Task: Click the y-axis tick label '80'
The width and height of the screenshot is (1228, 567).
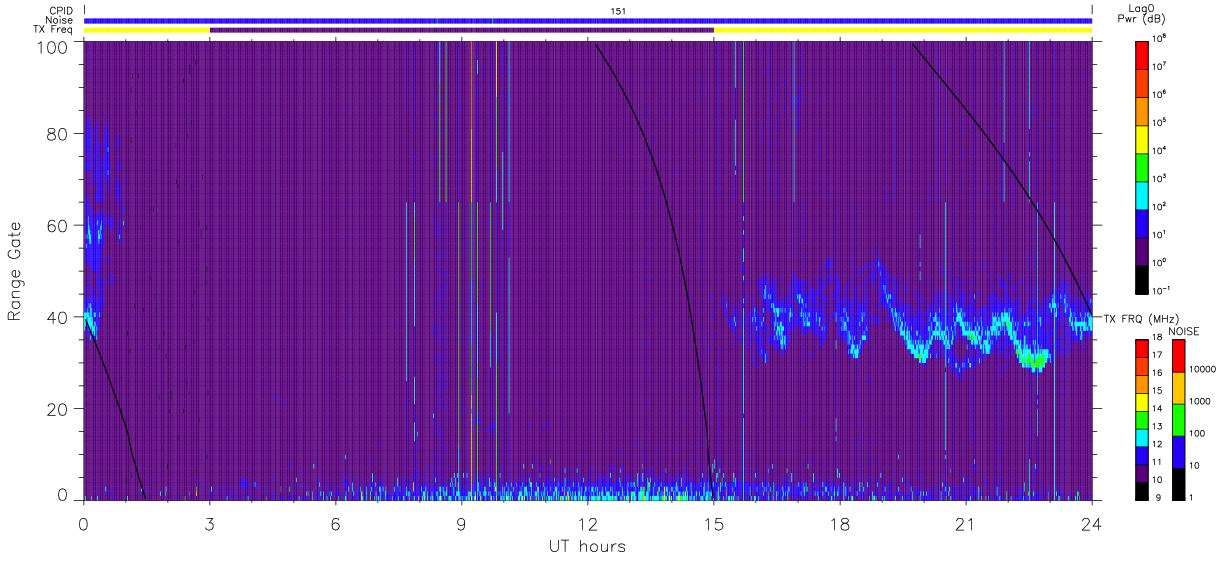Action: 57,134
